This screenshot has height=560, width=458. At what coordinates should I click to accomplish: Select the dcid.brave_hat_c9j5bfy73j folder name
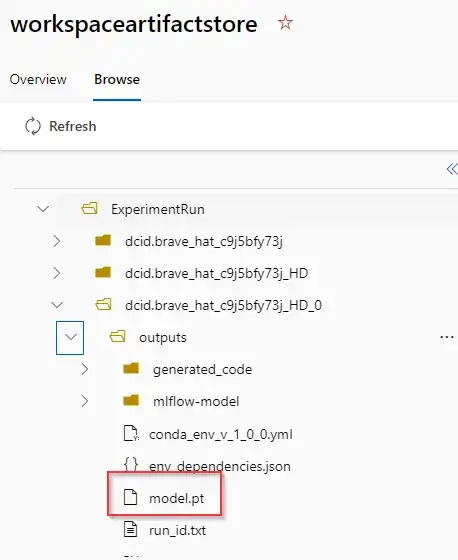tap(204, 242)
